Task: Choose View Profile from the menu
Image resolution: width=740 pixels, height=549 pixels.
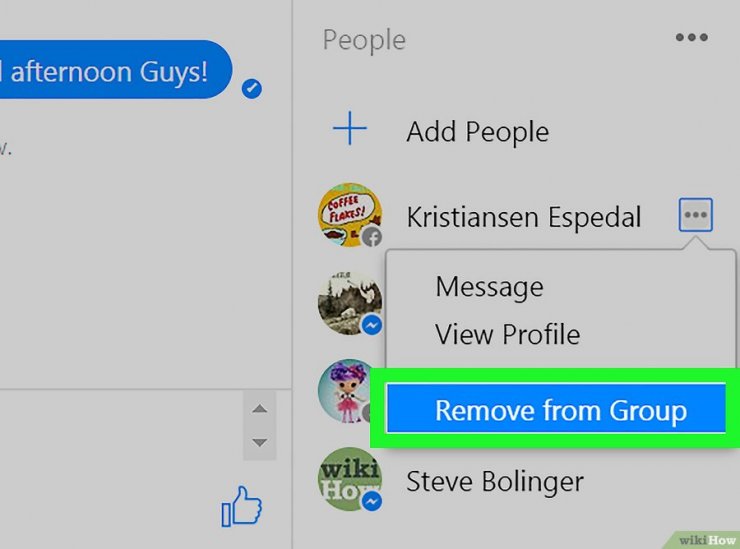Action: 507,334
